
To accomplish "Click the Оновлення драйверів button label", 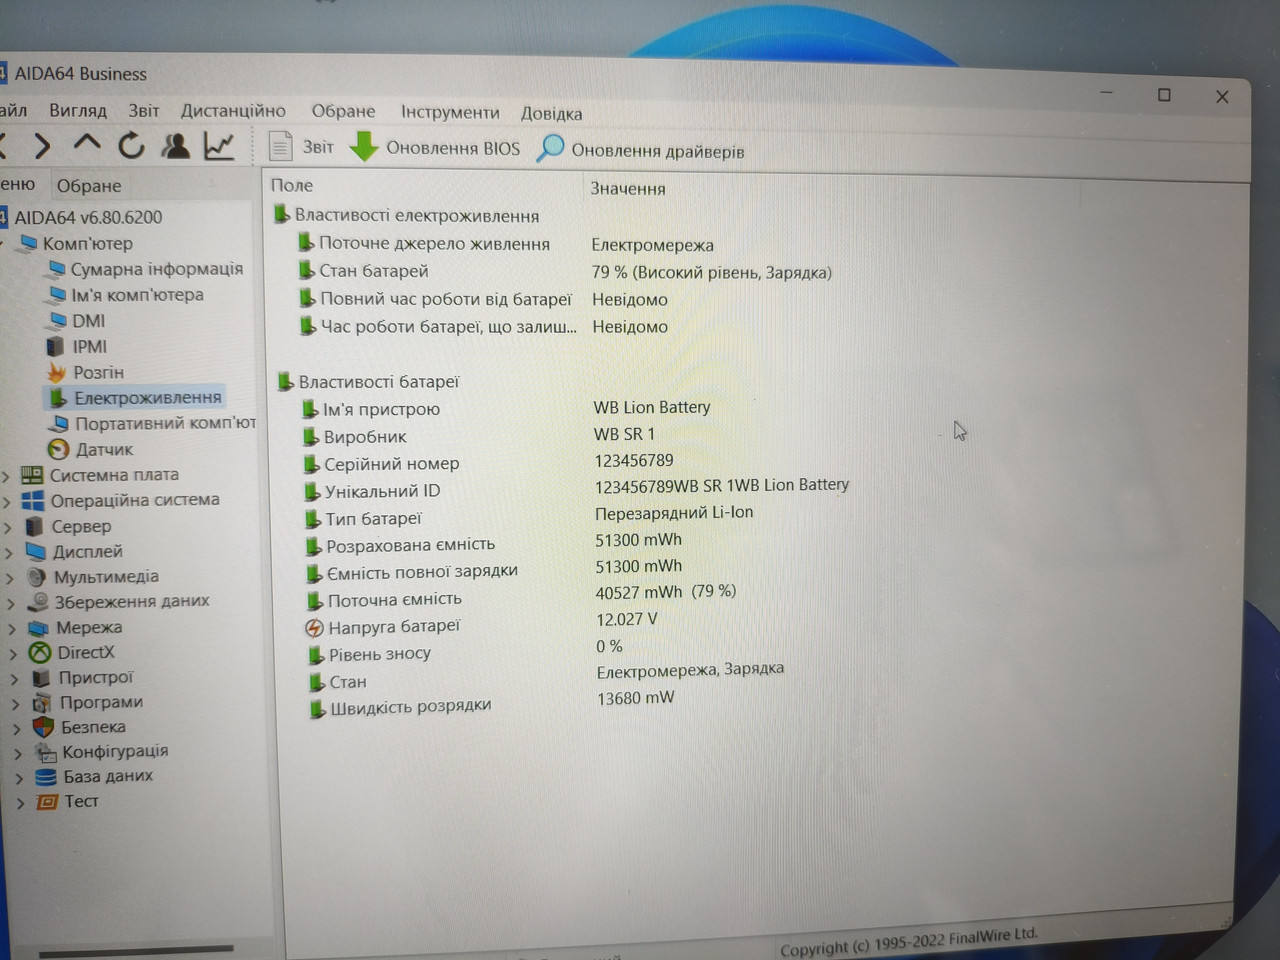I will coord(658,151).
